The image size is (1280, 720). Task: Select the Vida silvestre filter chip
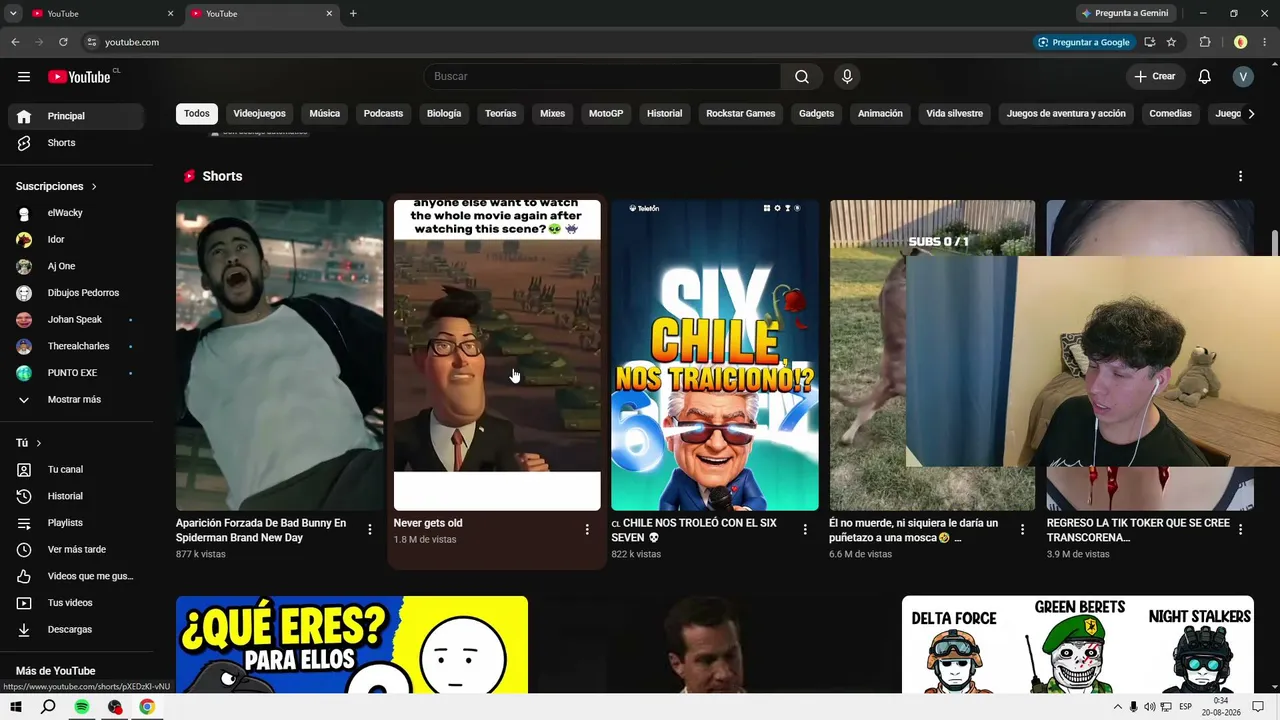[x=955, y=114]
